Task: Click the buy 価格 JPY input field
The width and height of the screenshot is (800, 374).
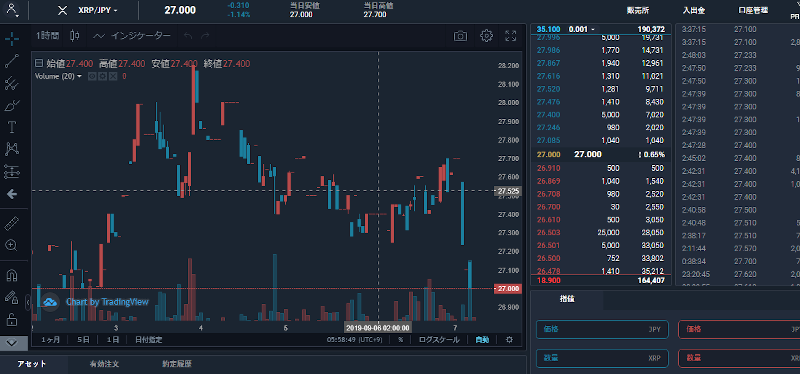Action: (x=602, y=330)
